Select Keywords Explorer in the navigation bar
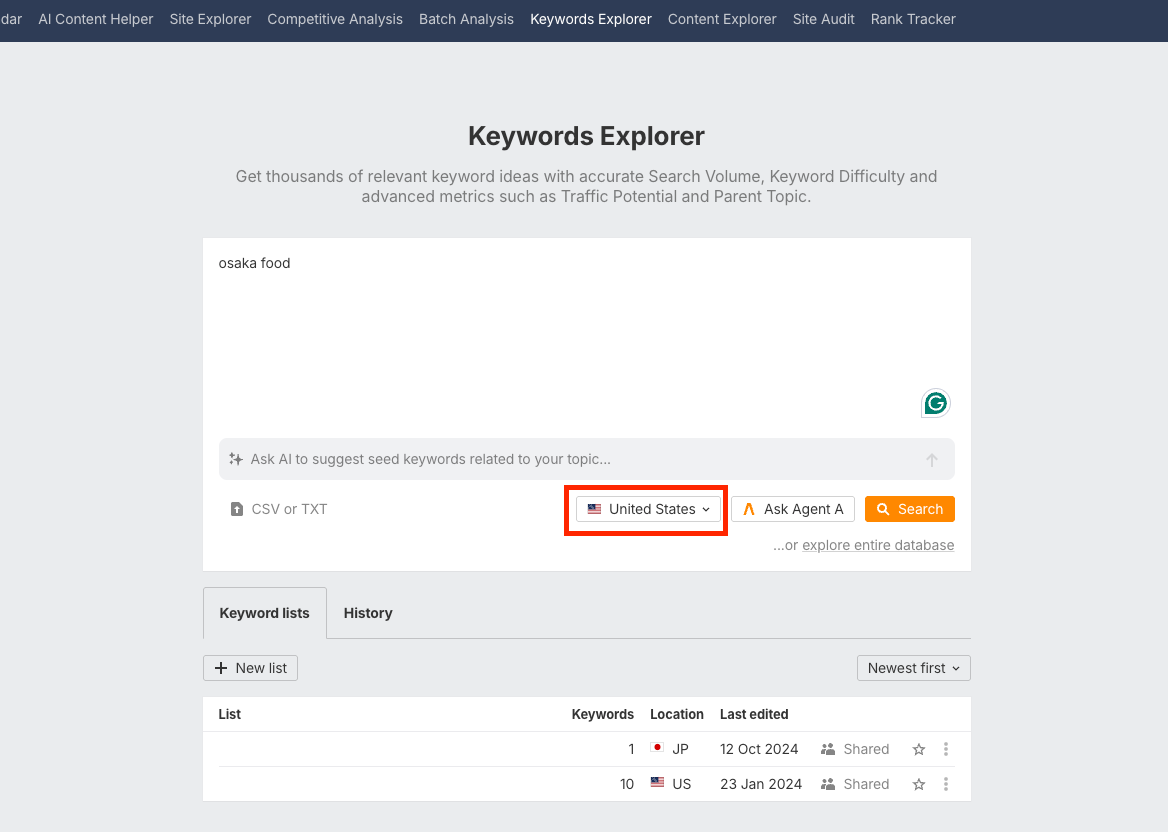The width and height of the screenshot is (1168, 832). (x=591, y=19)
